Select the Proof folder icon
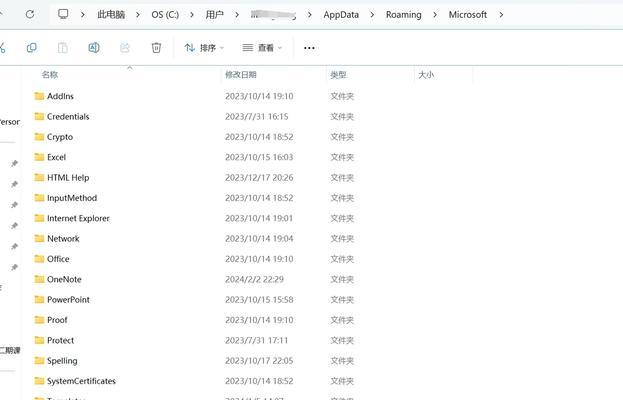Screen dimensions: 623x400 point(39,319)
